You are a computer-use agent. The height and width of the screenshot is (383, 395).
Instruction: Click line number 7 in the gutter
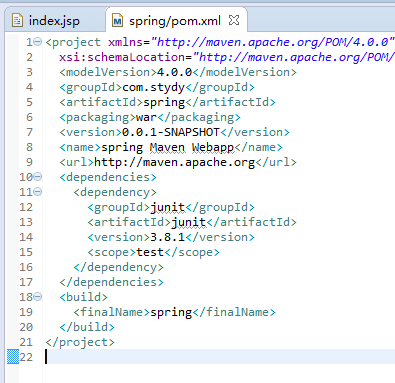click(x=29, y=132)
